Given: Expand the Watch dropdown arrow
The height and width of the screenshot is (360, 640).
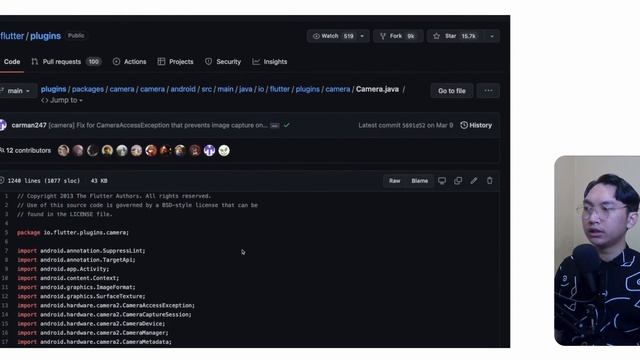Looking at the screenshot, I should click(x=362, y=36).
